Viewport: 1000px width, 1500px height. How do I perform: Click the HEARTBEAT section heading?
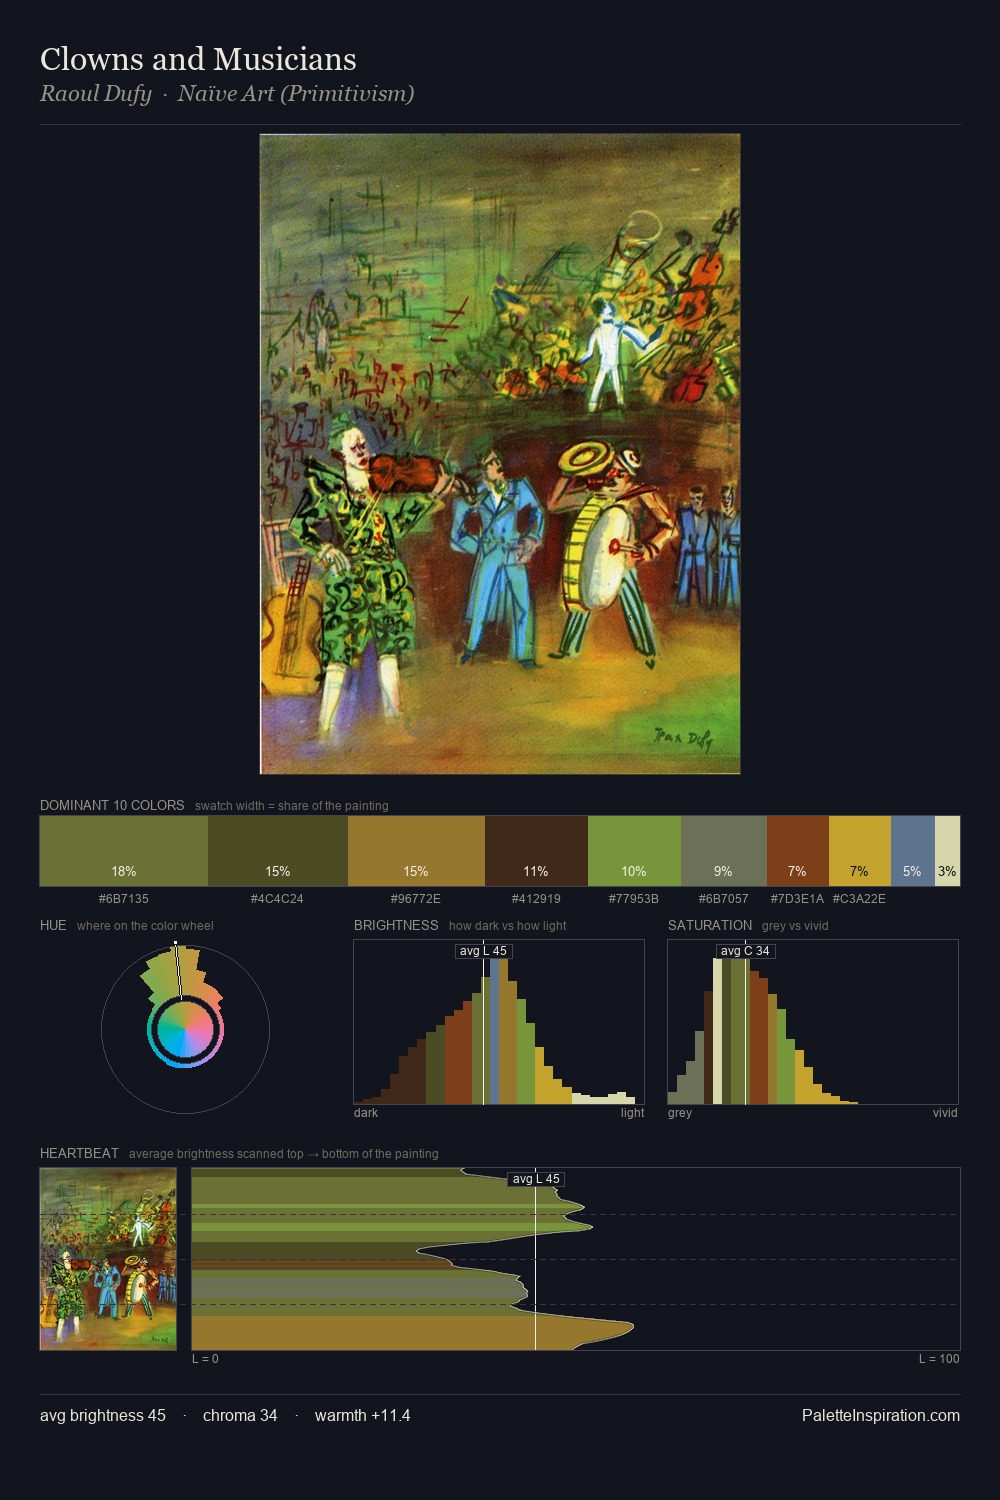tap(79, 1154)
